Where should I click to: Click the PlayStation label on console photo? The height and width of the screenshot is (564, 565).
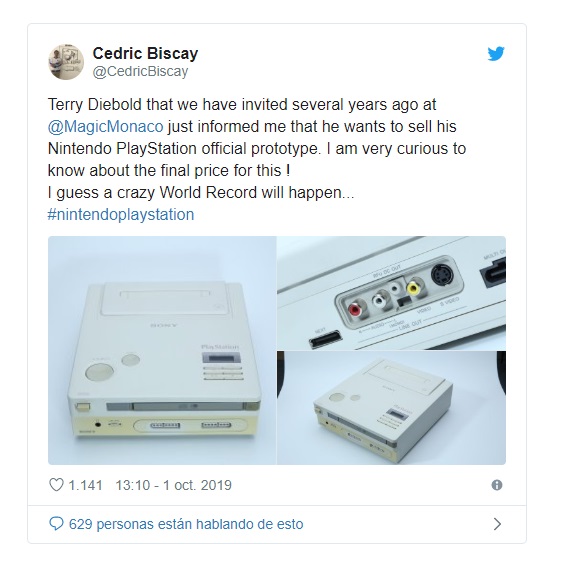click(220, 347)
